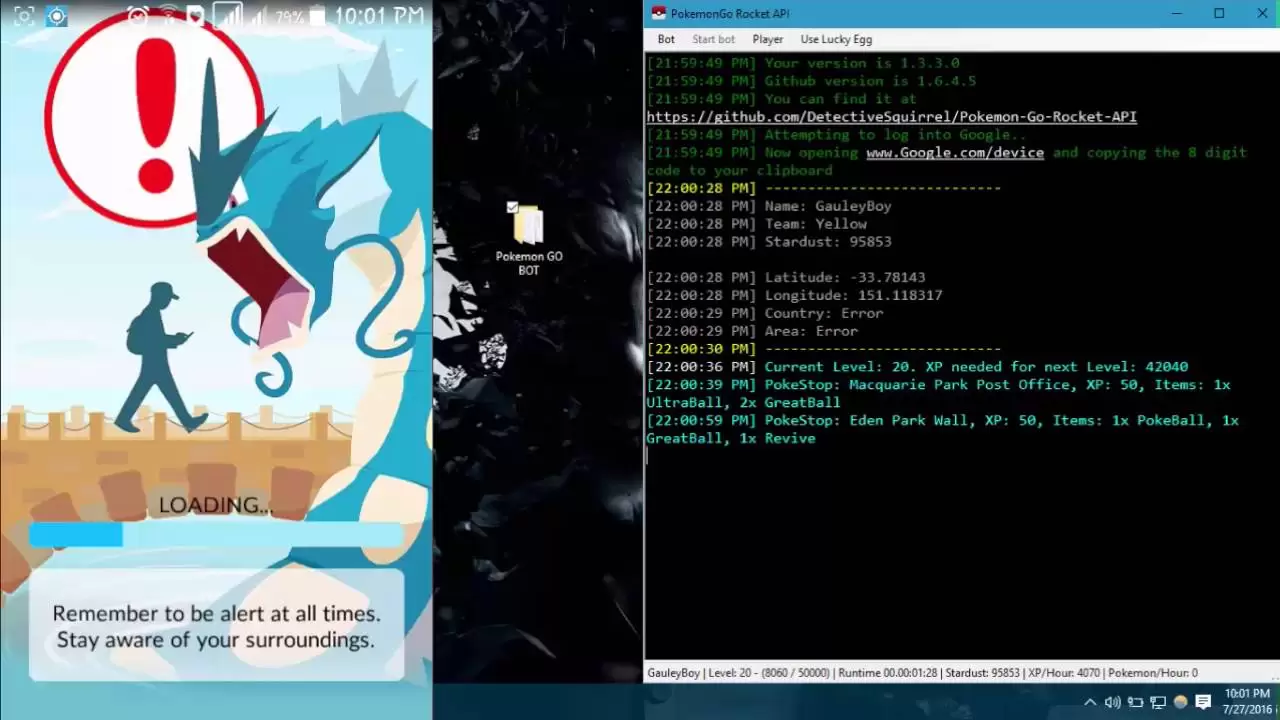The height and width of the screenshot is (720, 1280).
Task: Tap the boxed signal strength icon
Action: (229, 16)
